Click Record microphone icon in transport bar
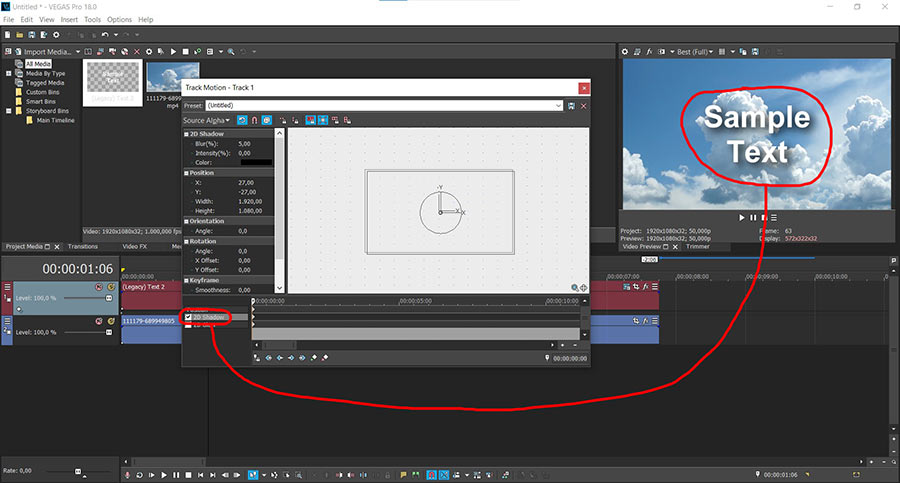Screen dimensions: 900x483 coord(128,475)
